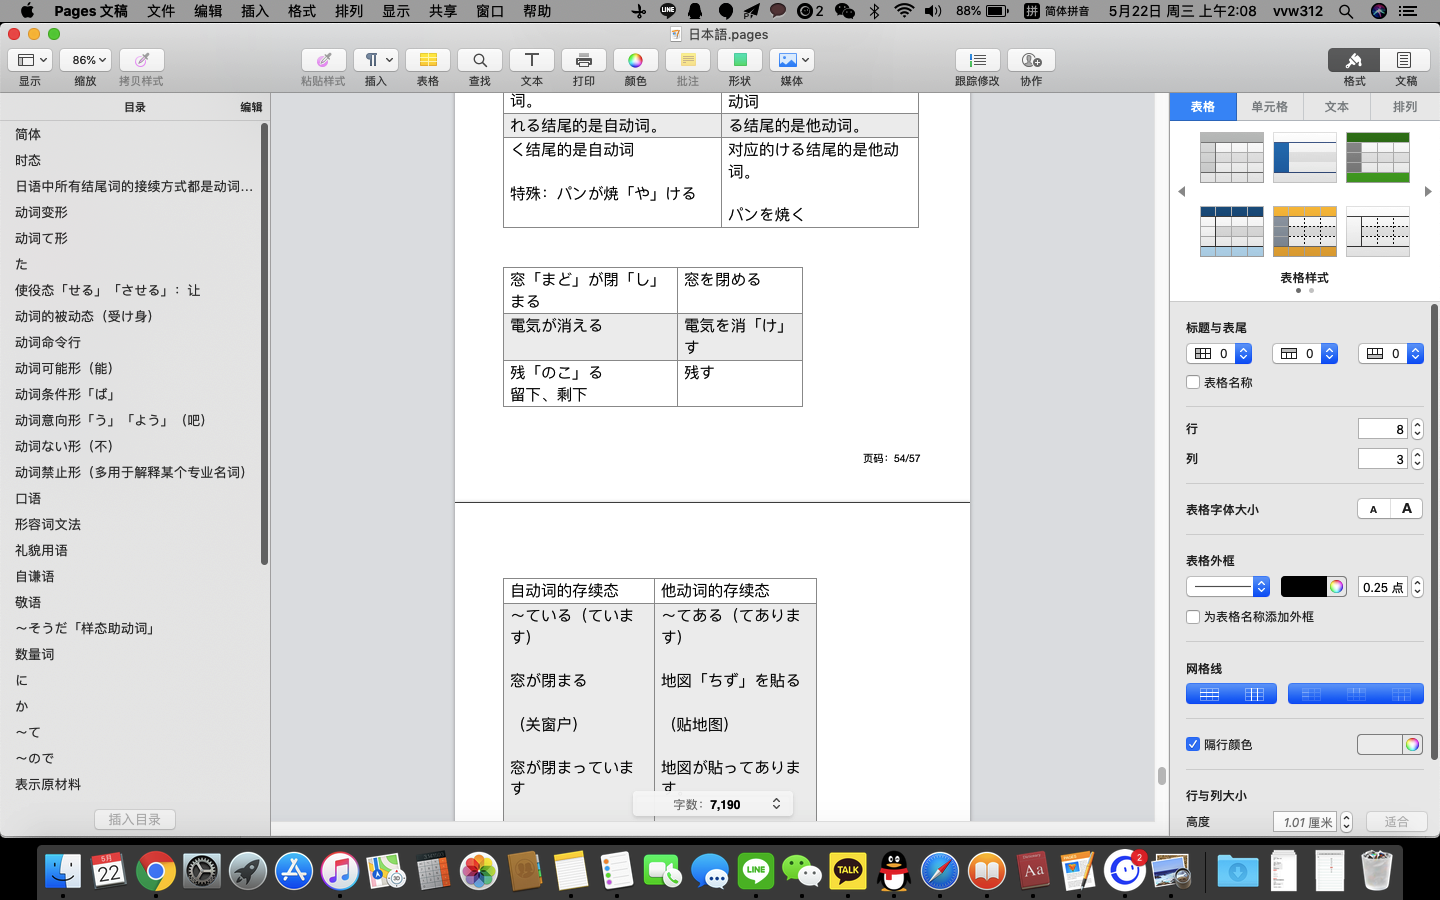
Task: Click the 形状 (Shape) toolbar icon
Action: coord(740,60)
